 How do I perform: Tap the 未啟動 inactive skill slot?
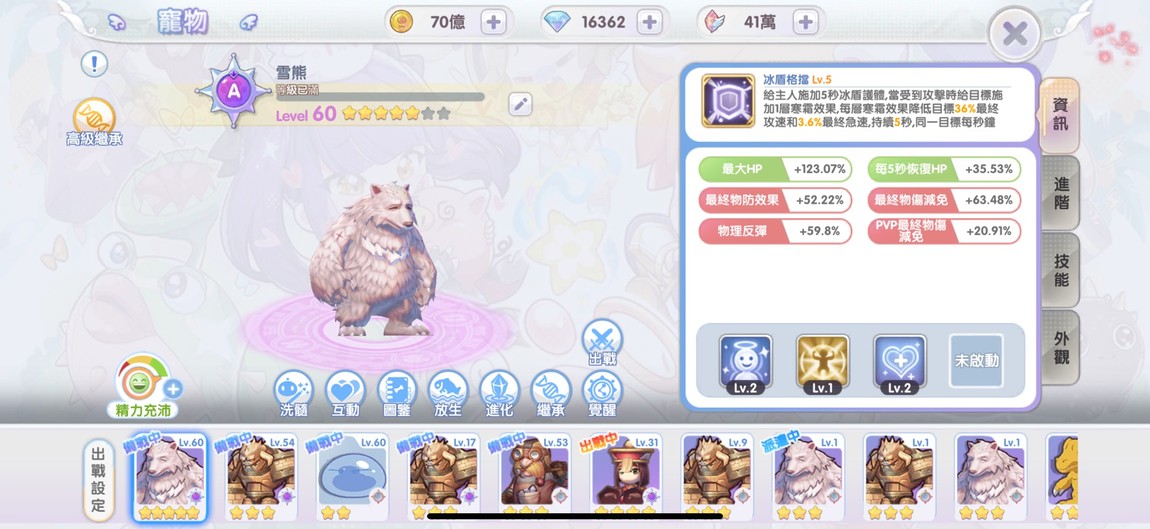(x=976, y=361)
